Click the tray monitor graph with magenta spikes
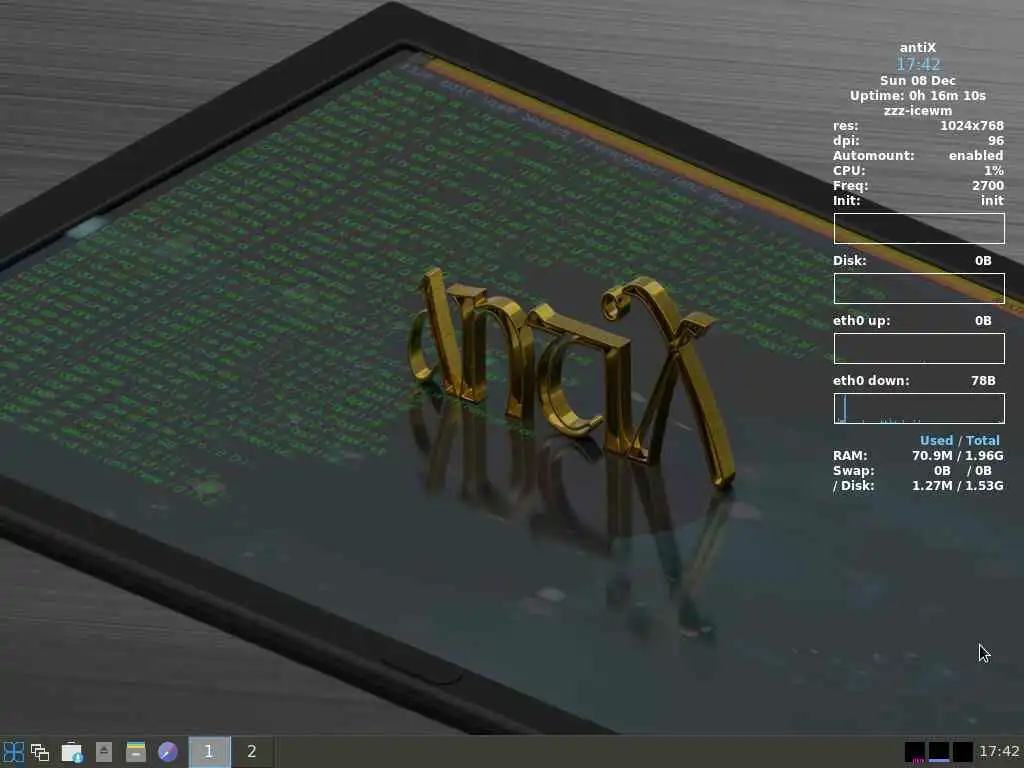The height and width of the screenshot is (768, 1024). [915, 752]
